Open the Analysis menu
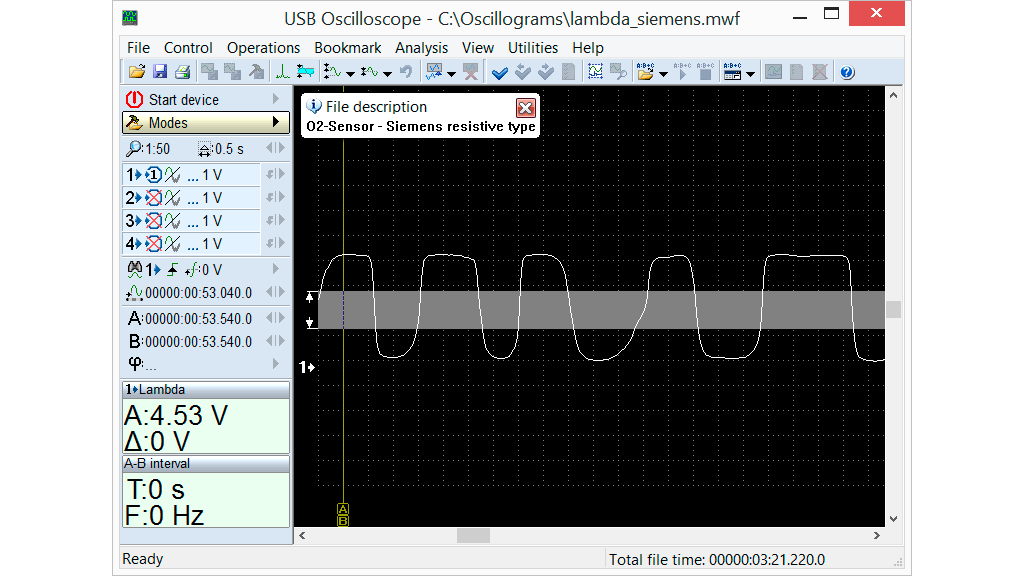Viewport: 1024px width, 576px height. 421,48
